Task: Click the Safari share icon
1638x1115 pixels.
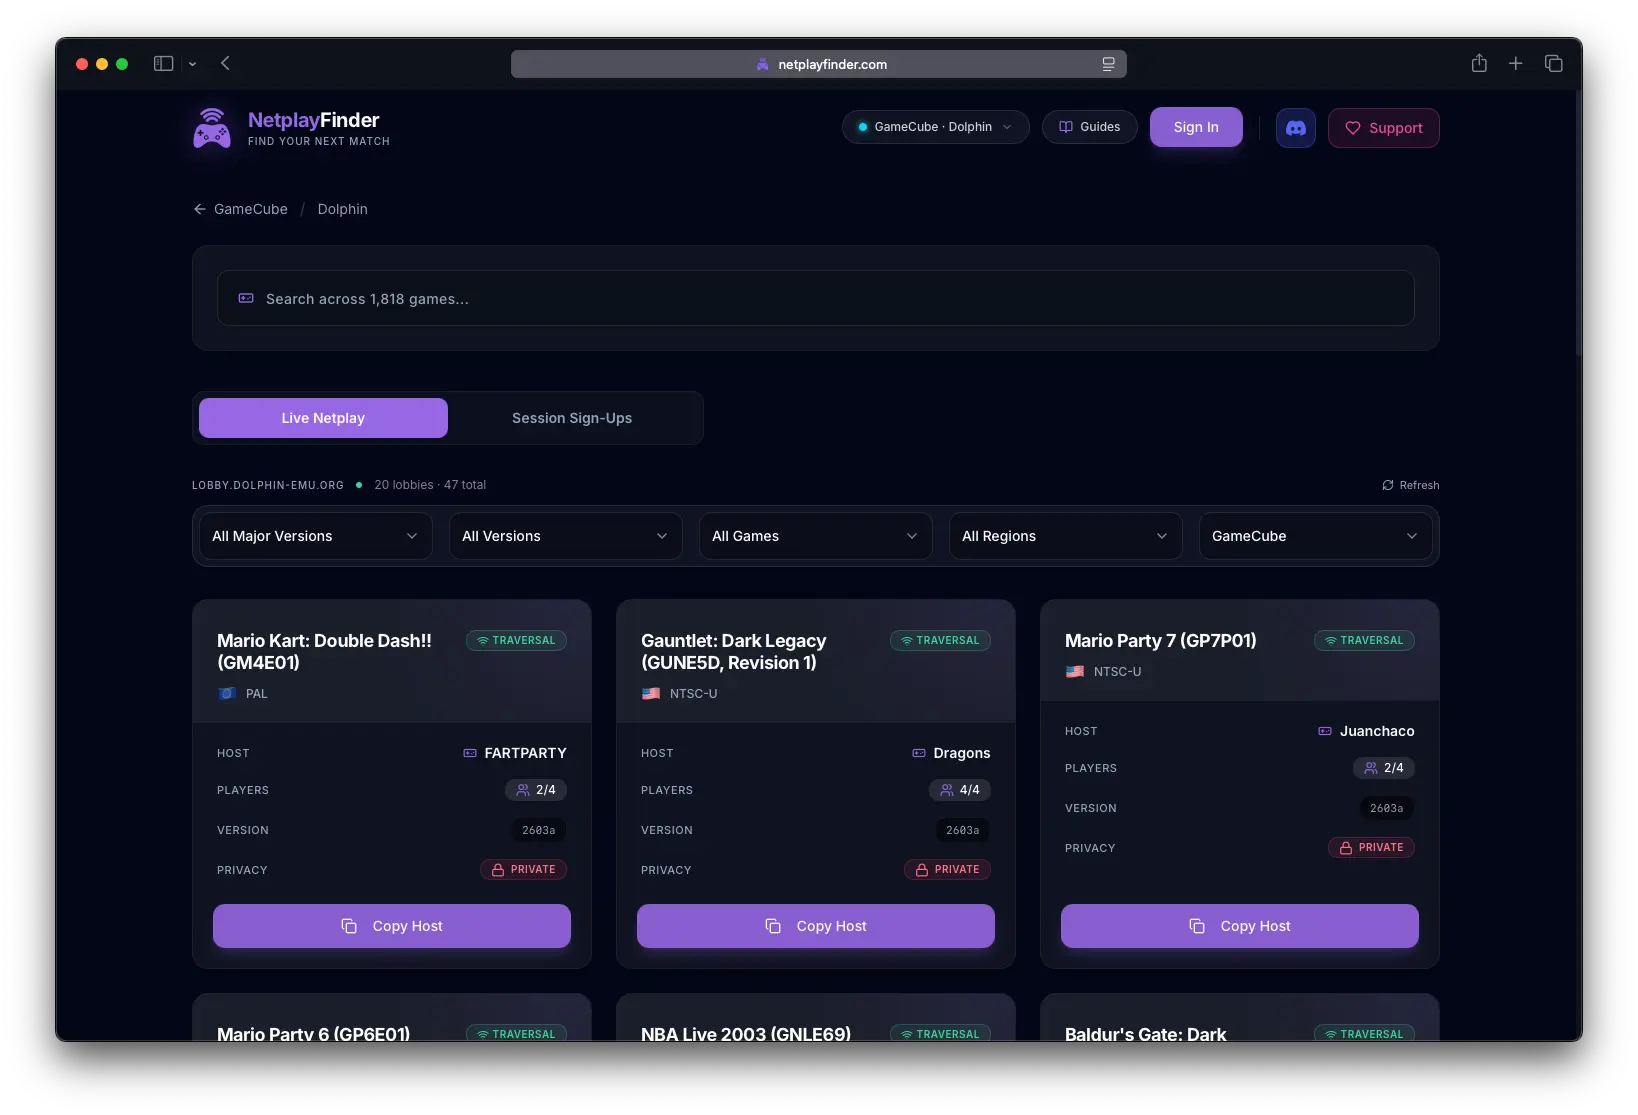Action: click(x=1479, y=63)
